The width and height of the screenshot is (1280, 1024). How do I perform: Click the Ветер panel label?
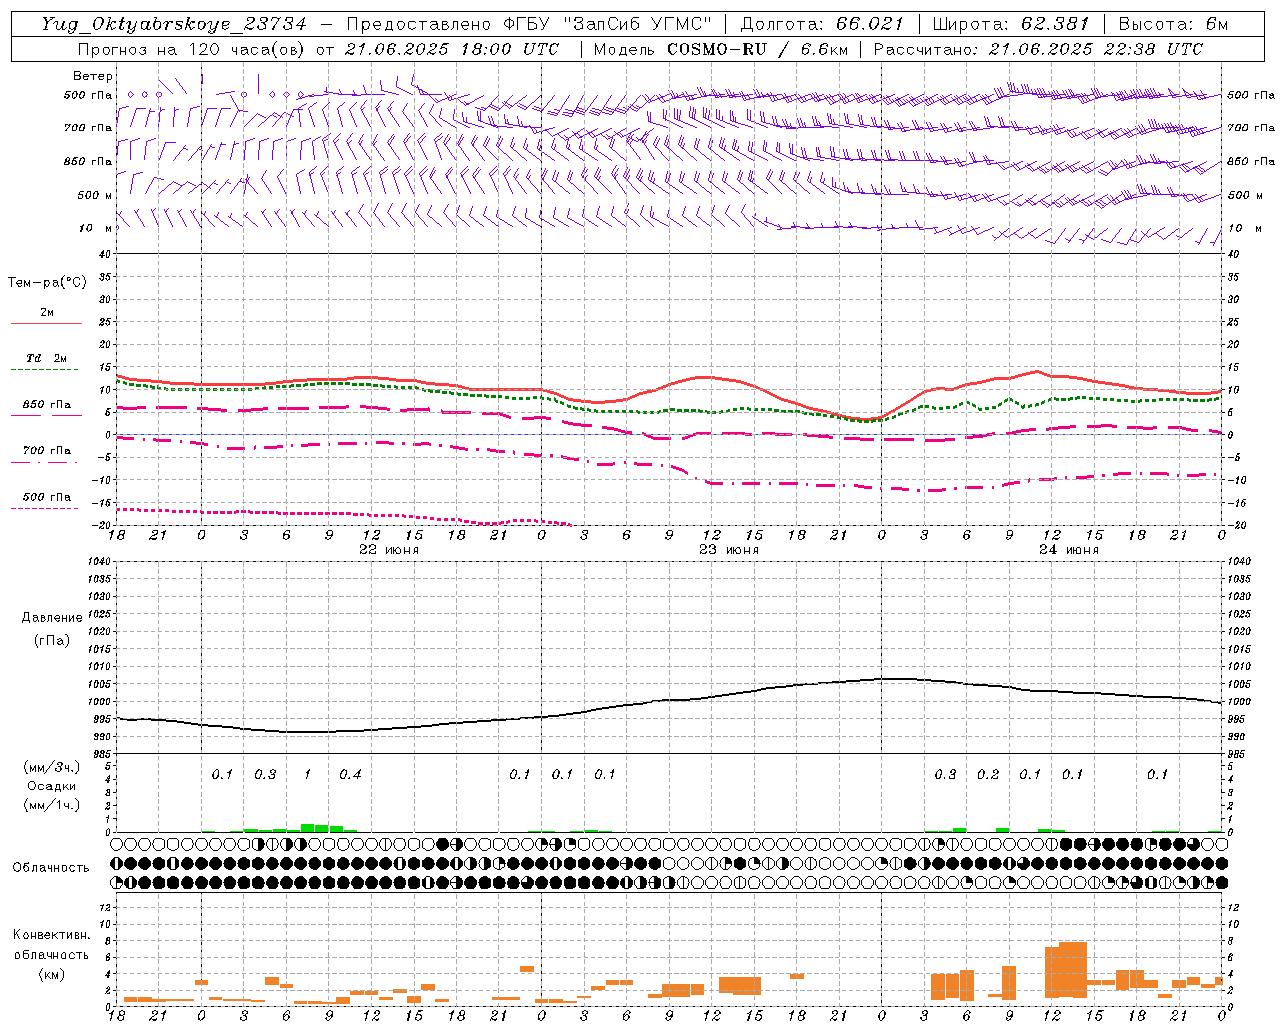click(x=93, y=76)
